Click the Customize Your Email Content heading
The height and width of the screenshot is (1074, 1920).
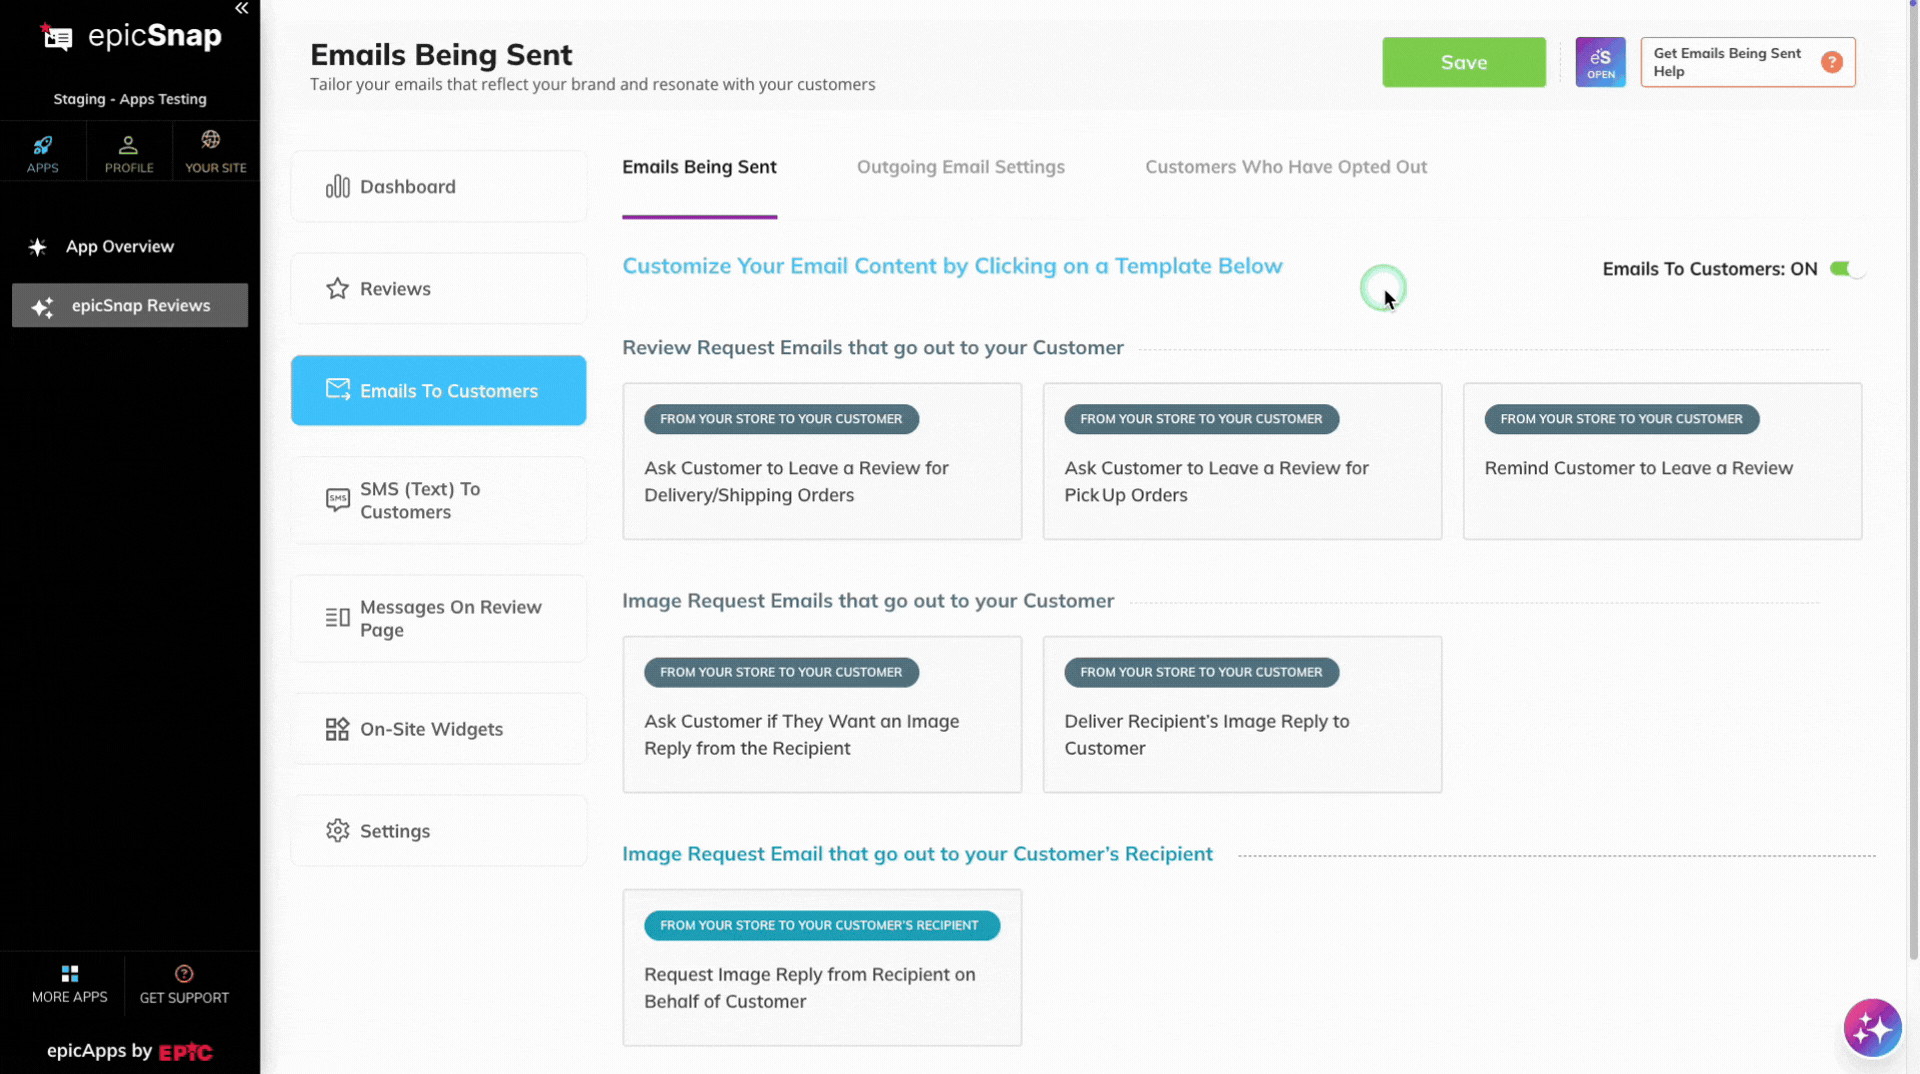(952, 266)
